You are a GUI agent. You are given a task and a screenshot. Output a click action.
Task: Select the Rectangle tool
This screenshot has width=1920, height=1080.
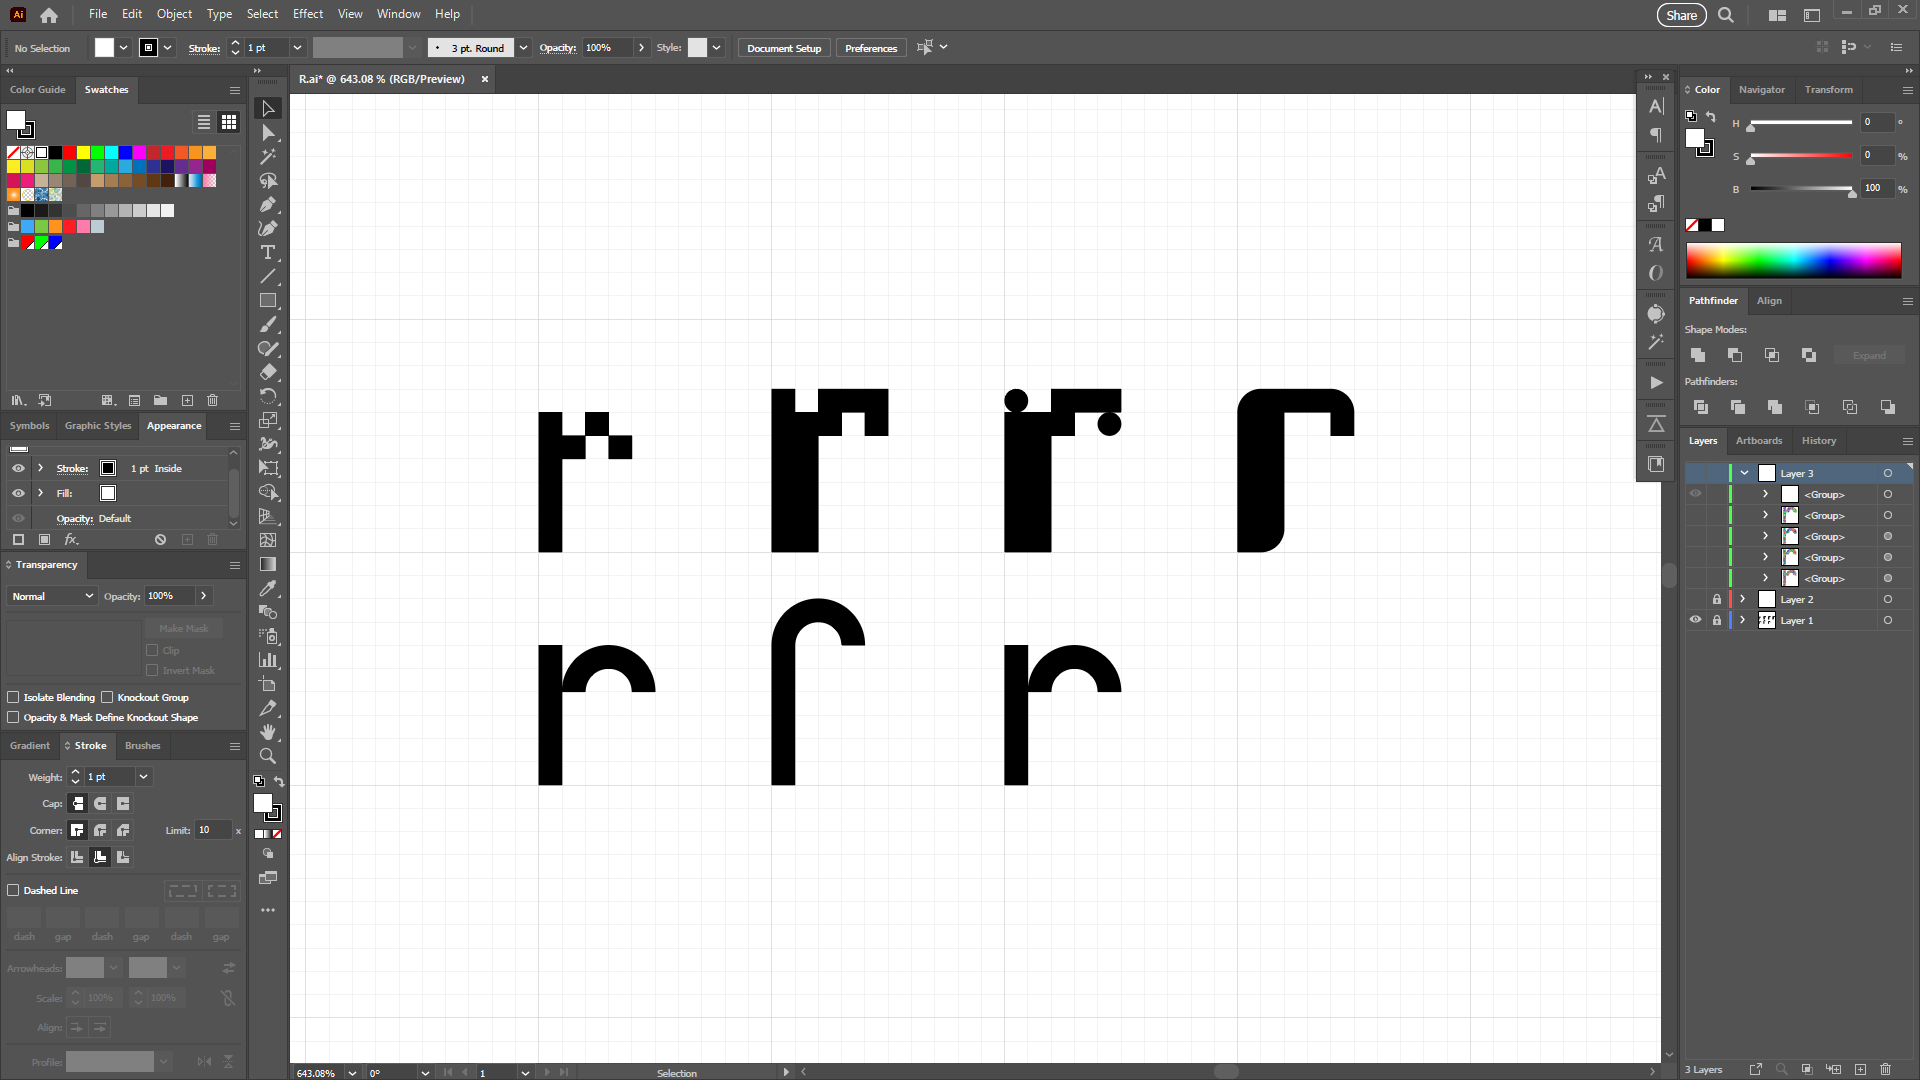click(x=267, y=301)
